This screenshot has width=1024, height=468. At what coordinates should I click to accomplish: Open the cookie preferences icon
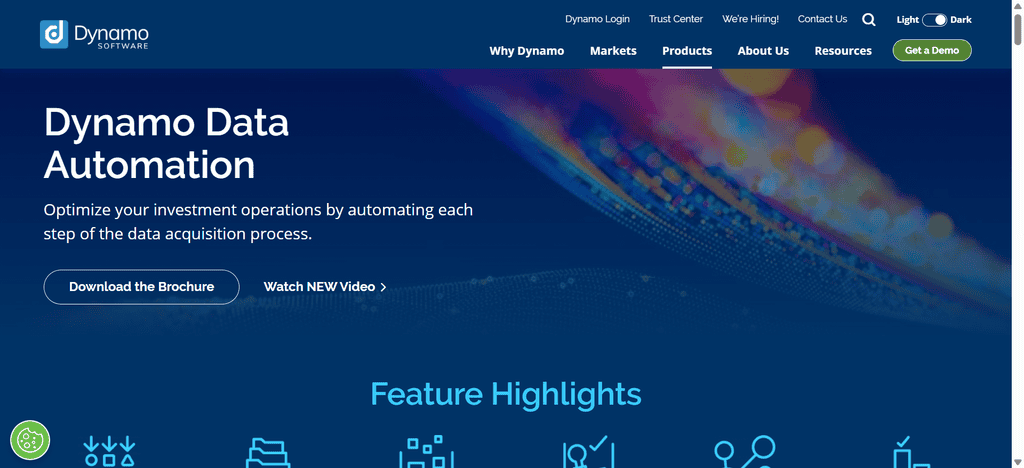click(x=30, y=441)
